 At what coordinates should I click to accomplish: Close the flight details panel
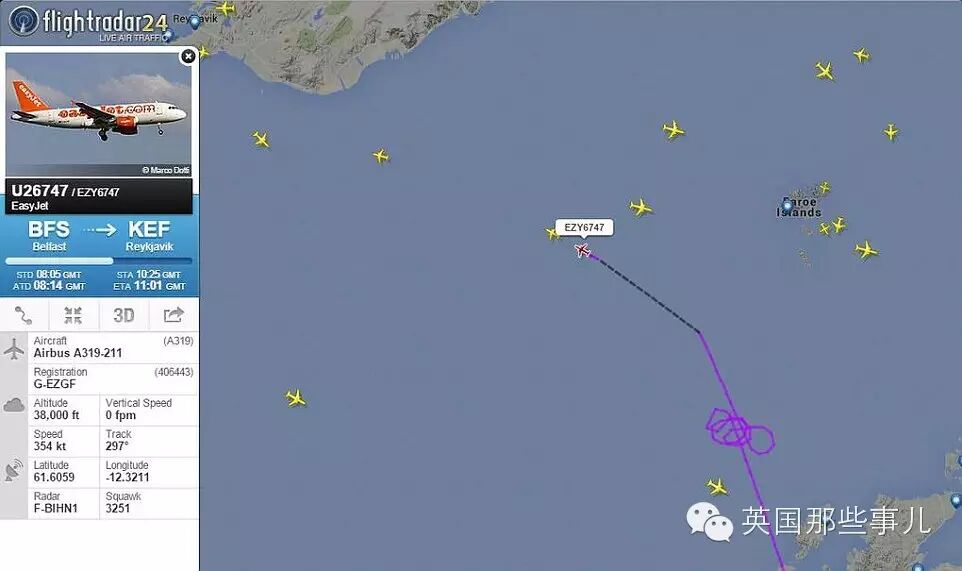[188, 56]
